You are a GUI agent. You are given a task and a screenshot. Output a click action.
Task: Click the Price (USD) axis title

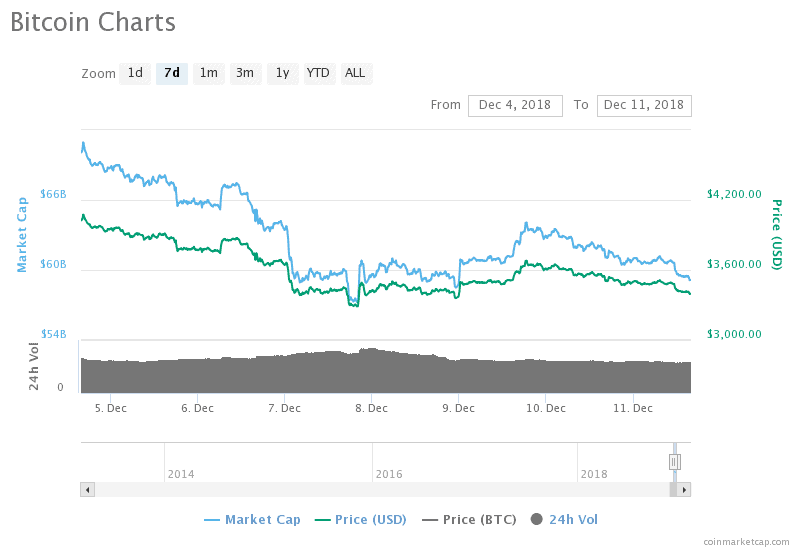777,235
